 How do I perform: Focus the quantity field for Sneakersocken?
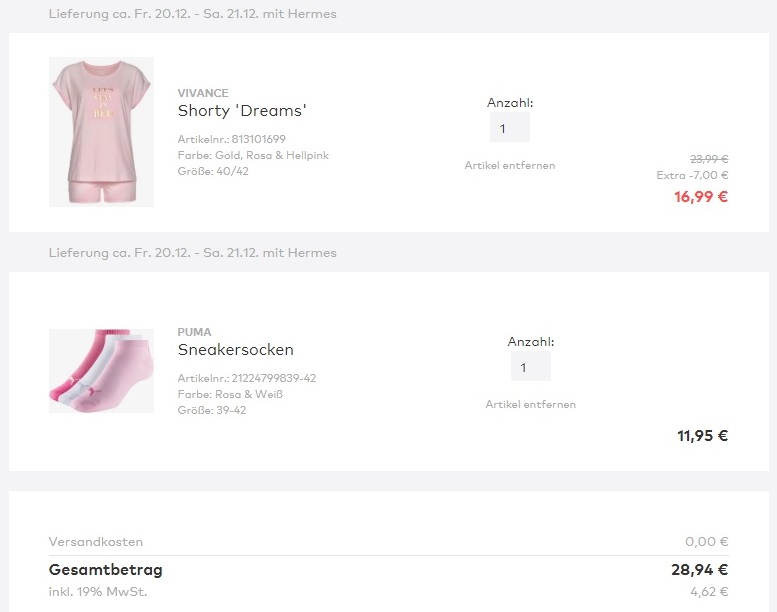[x=530, y=367]
